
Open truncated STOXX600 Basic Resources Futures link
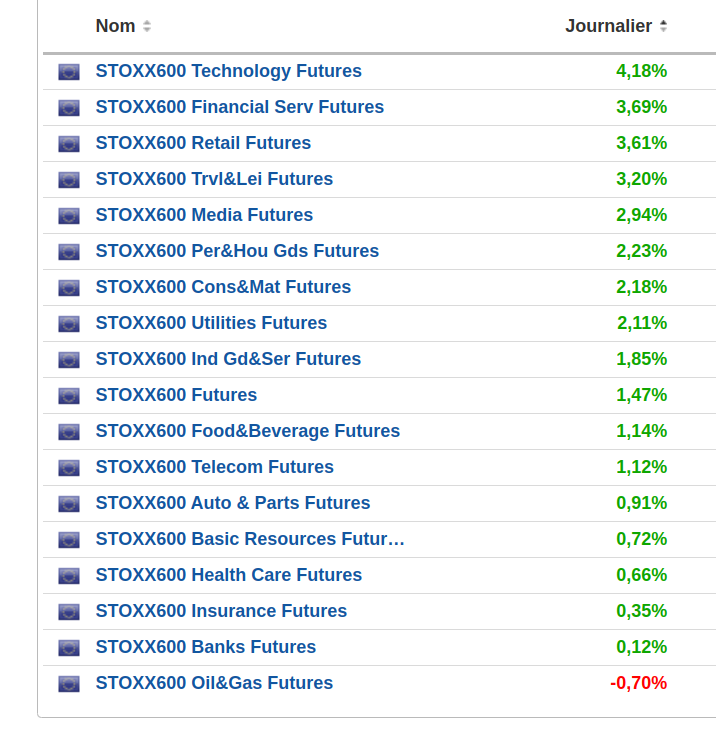[x=250, y=539]
